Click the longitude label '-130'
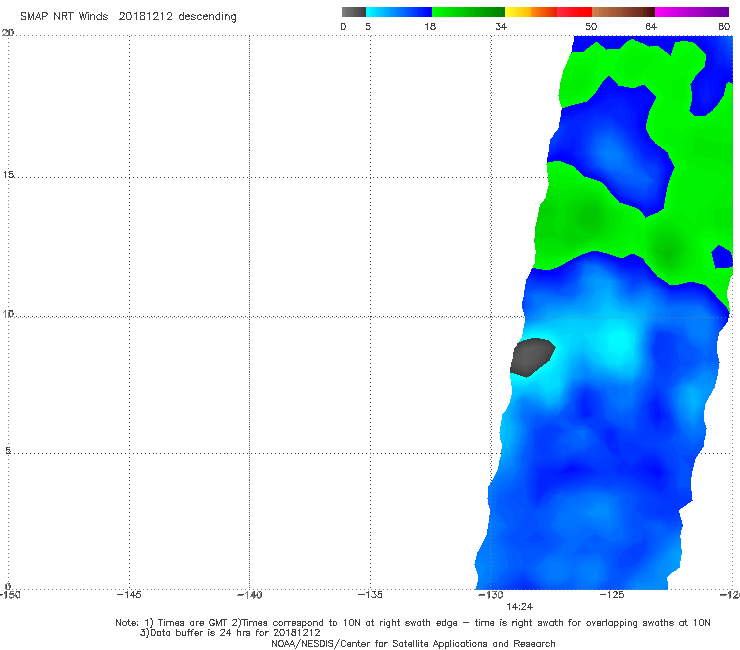 point(491,594)
